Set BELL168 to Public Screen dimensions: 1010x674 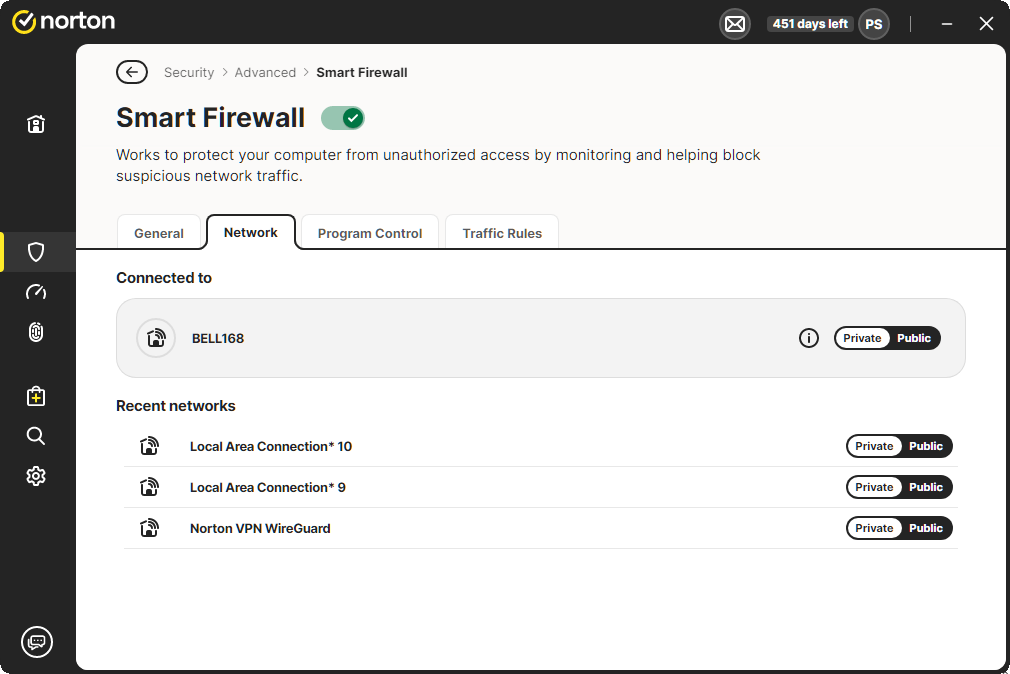[914, 338]
